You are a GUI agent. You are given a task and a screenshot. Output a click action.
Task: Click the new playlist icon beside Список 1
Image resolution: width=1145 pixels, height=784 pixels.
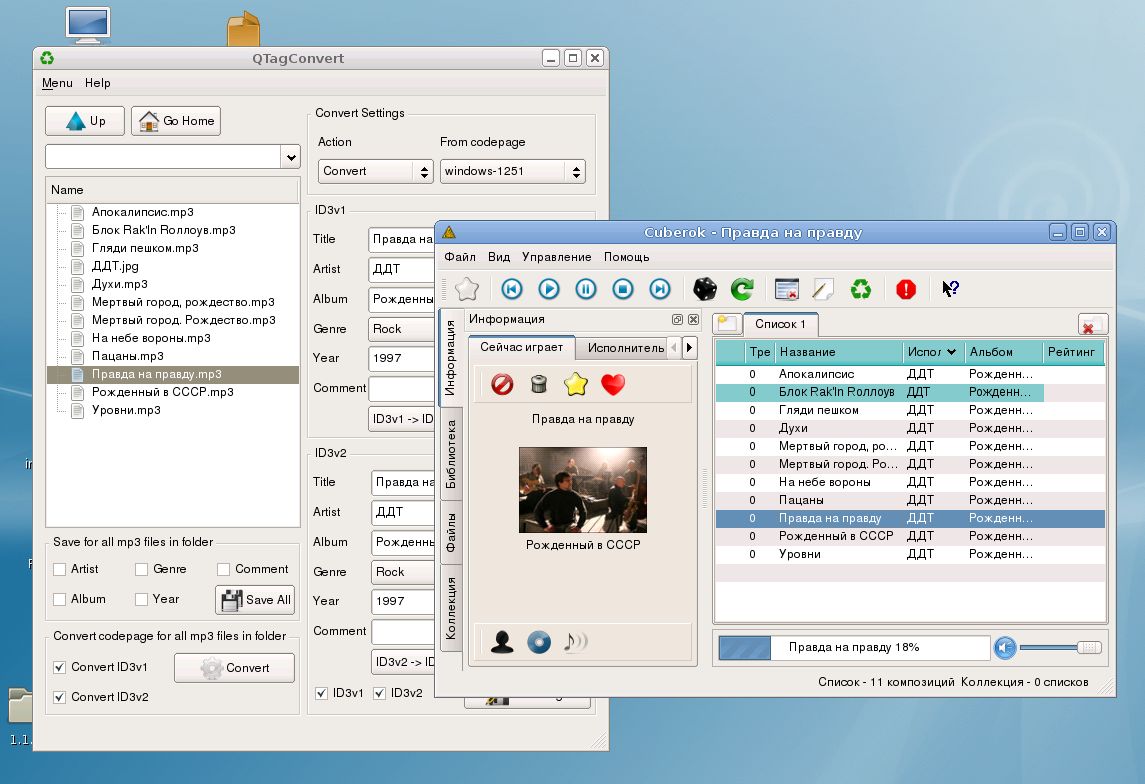[727, 323]
